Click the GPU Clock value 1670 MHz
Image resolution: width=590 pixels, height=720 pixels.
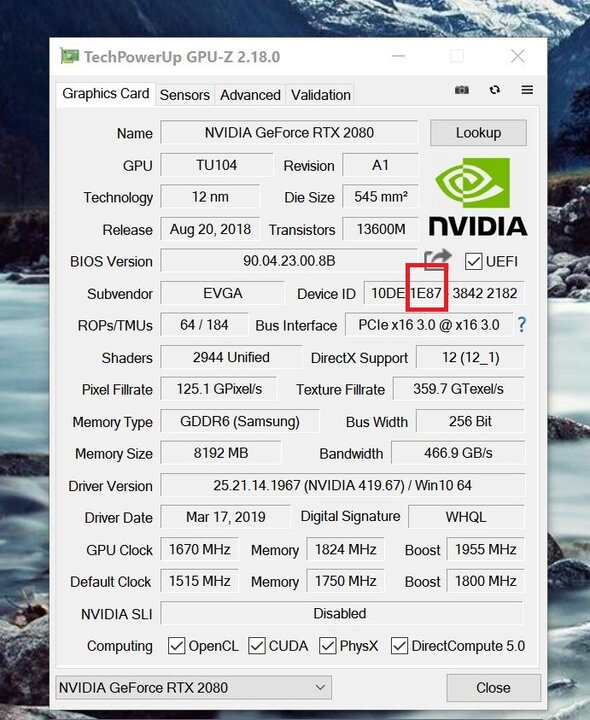click(199, 550)
